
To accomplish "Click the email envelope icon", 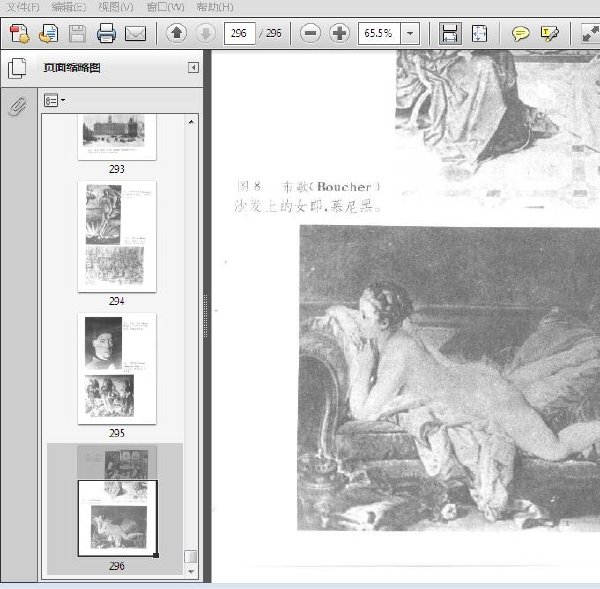I will coord(135,34).
